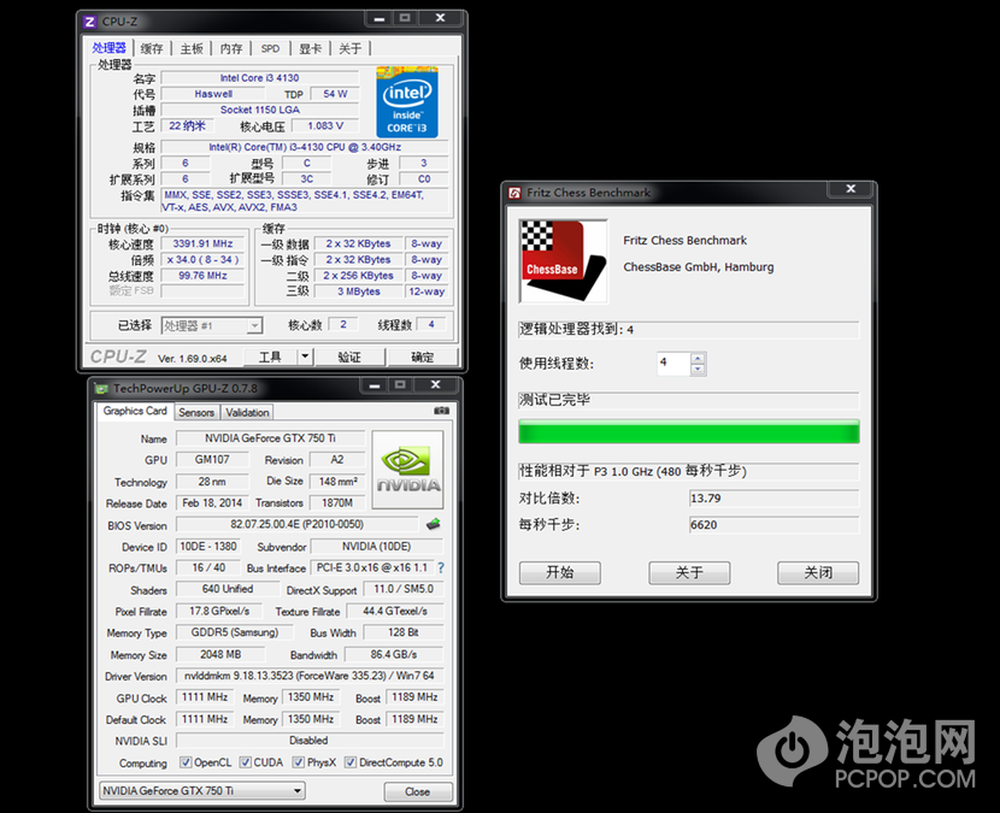The height and width of the screenshot is (813, 1000).
Task: Click the multiplier x 34.0 ( 8 - 34 ) value
Action: click(203, 260)
